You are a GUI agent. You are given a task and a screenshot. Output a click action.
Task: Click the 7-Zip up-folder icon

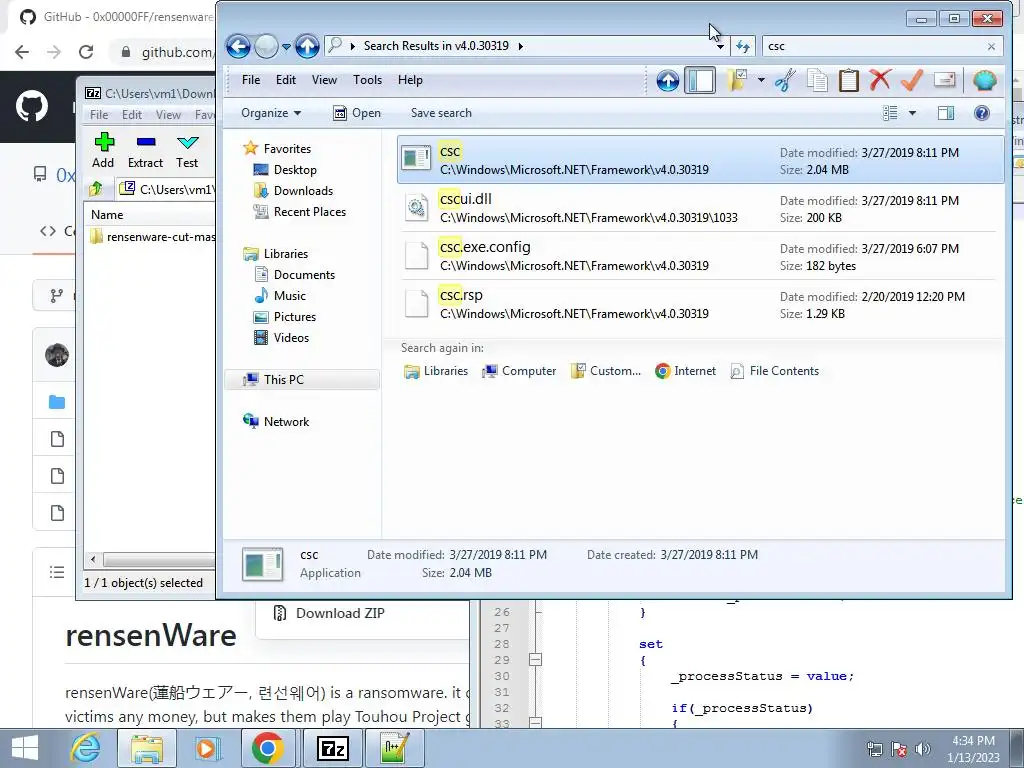coord(96,189)
